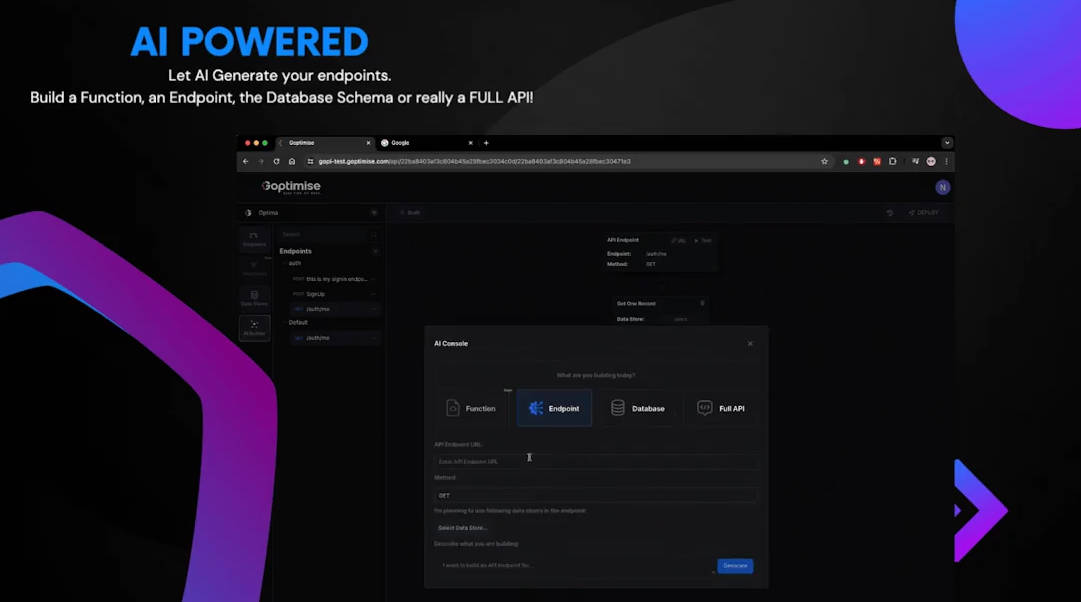Click the user avatar N icon

point(942,187)
